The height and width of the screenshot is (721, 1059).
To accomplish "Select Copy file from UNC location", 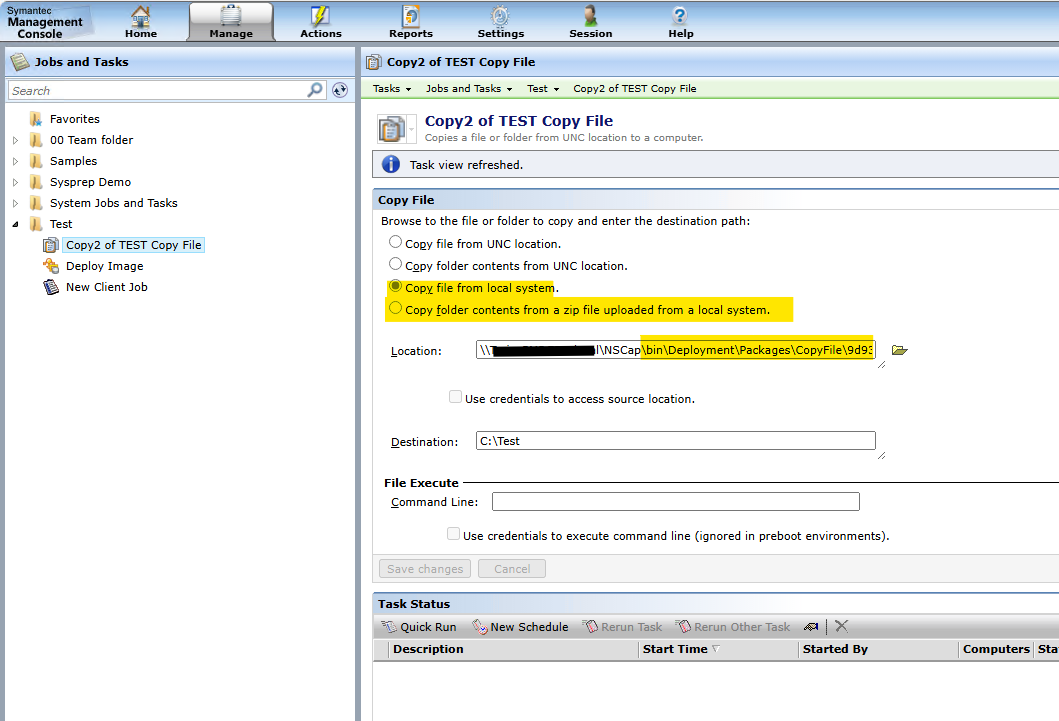I will coord(396,242).
